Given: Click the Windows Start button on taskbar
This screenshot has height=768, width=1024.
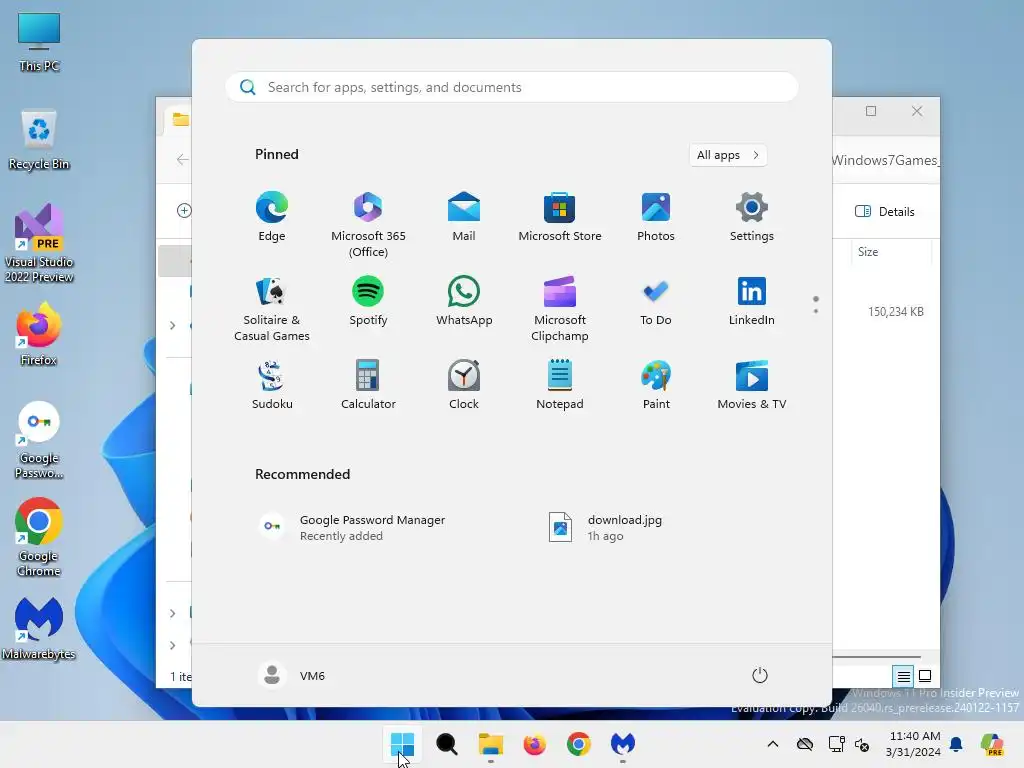Looking at the screenshot, I should (x=402, y=744).
